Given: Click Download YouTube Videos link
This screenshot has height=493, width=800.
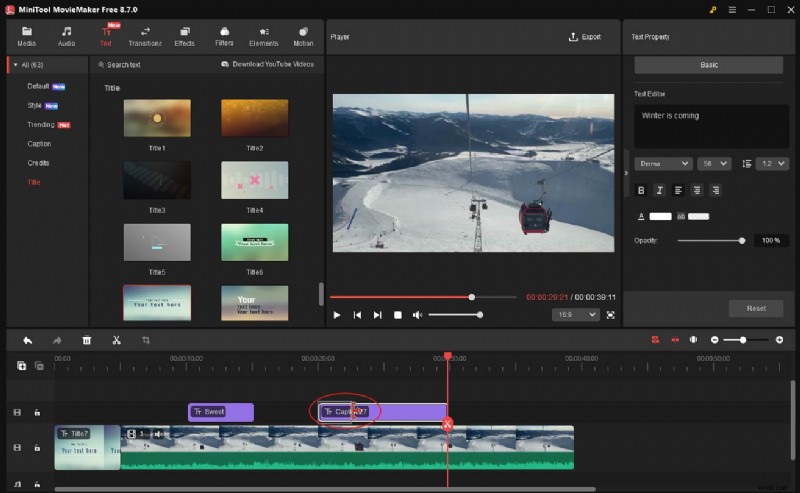Looking at the screenshot, I should 268,64.
